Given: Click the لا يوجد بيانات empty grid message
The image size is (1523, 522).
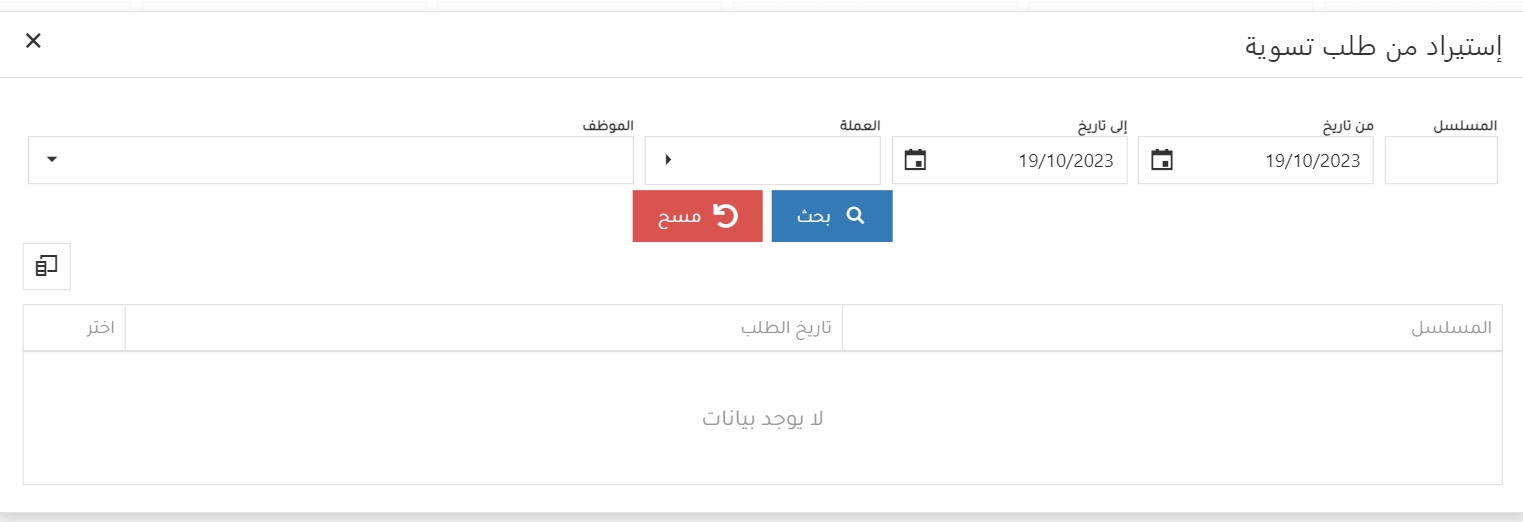Looking at the screenshot, I should [762, 418].
